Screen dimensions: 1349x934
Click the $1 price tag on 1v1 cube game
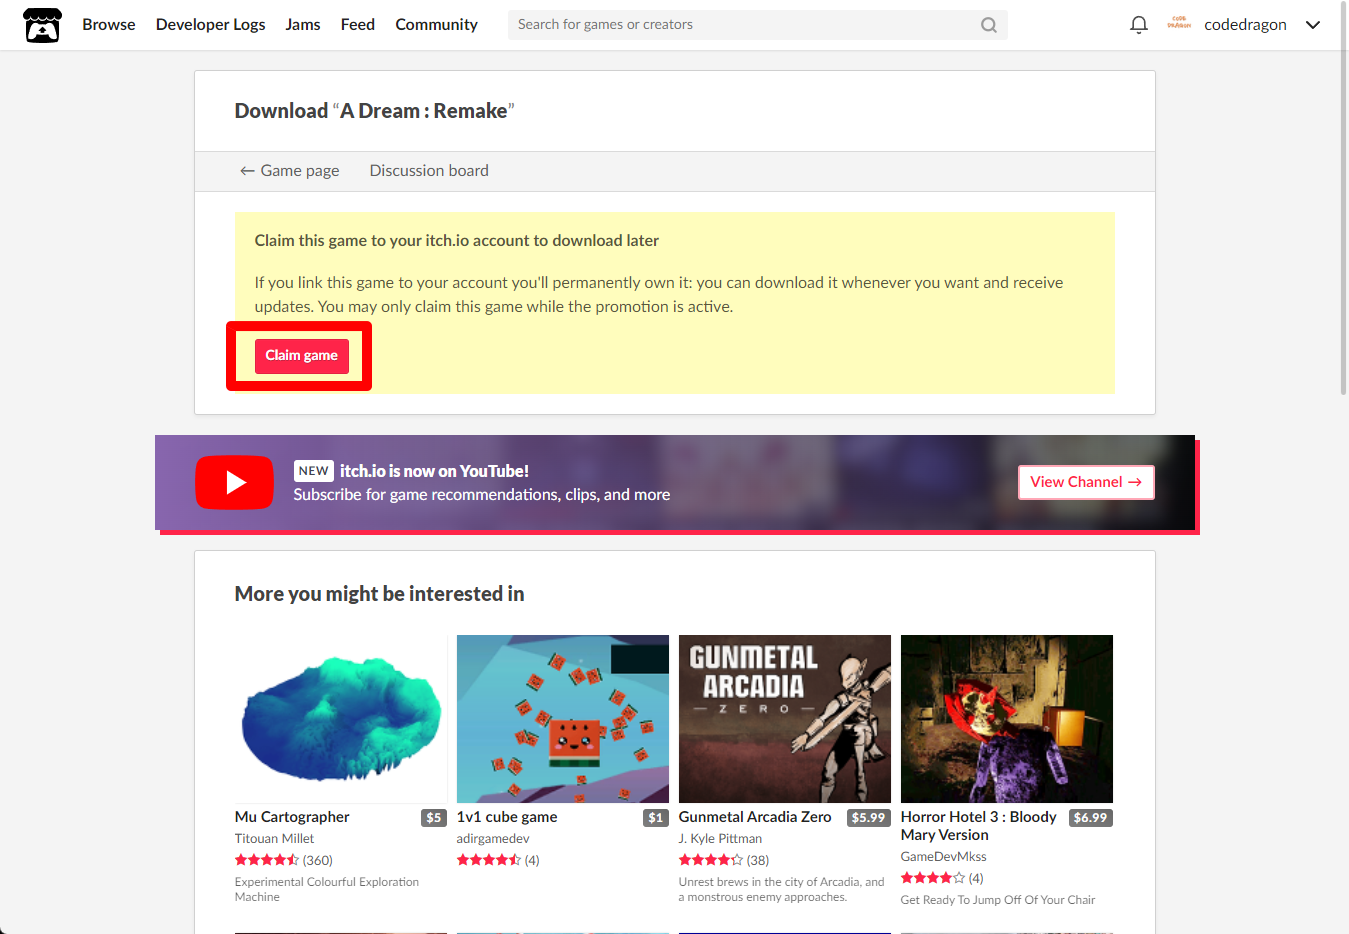(656, 818)
